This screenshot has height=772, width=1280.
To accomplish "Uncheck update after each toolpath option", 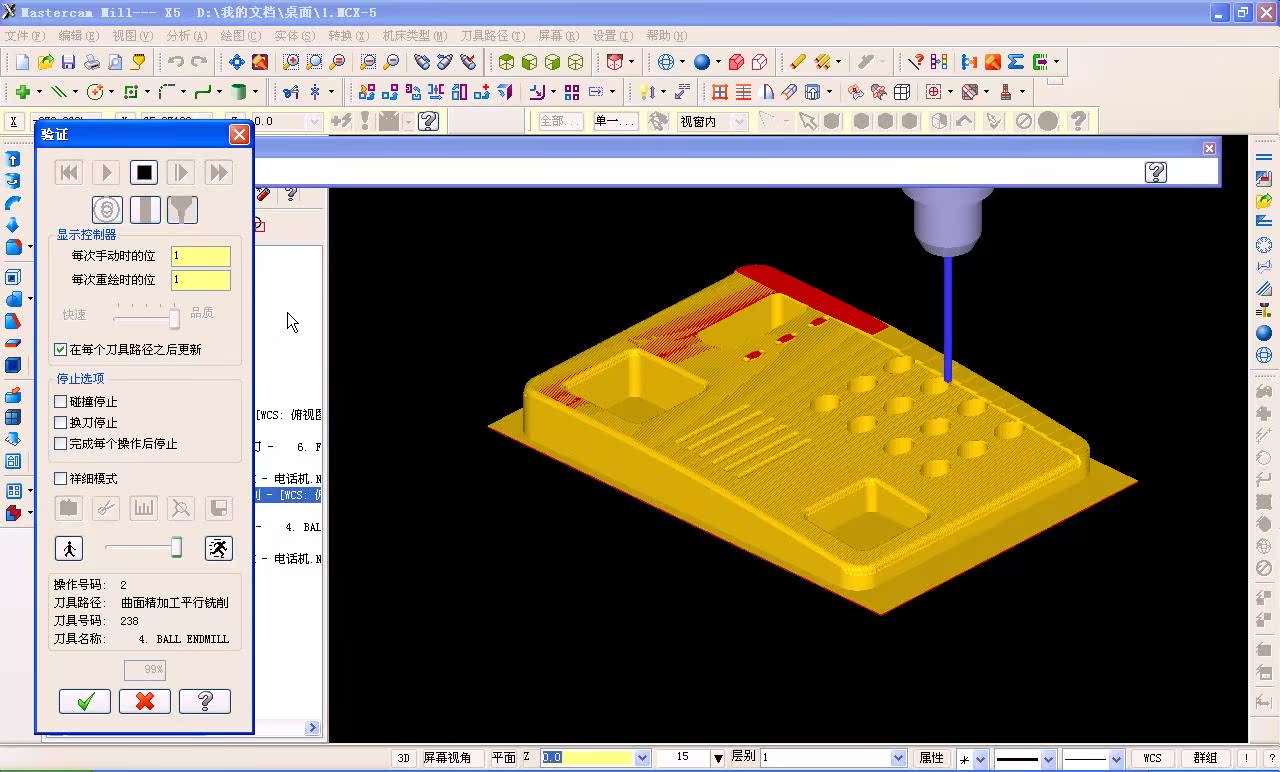I will 61,350.
